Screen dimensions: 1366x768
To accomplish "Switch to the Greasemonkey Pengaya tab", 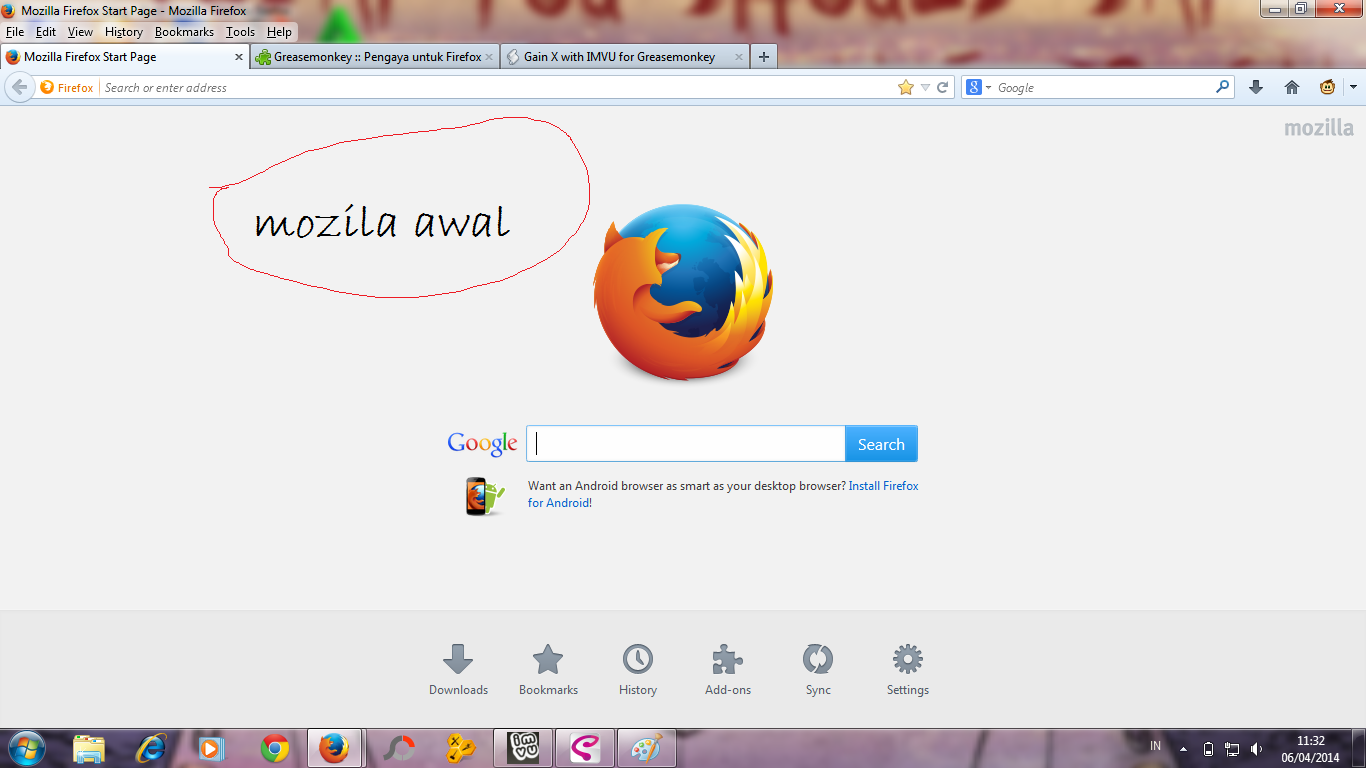I will pyautogui.click(x=374, y=57).
